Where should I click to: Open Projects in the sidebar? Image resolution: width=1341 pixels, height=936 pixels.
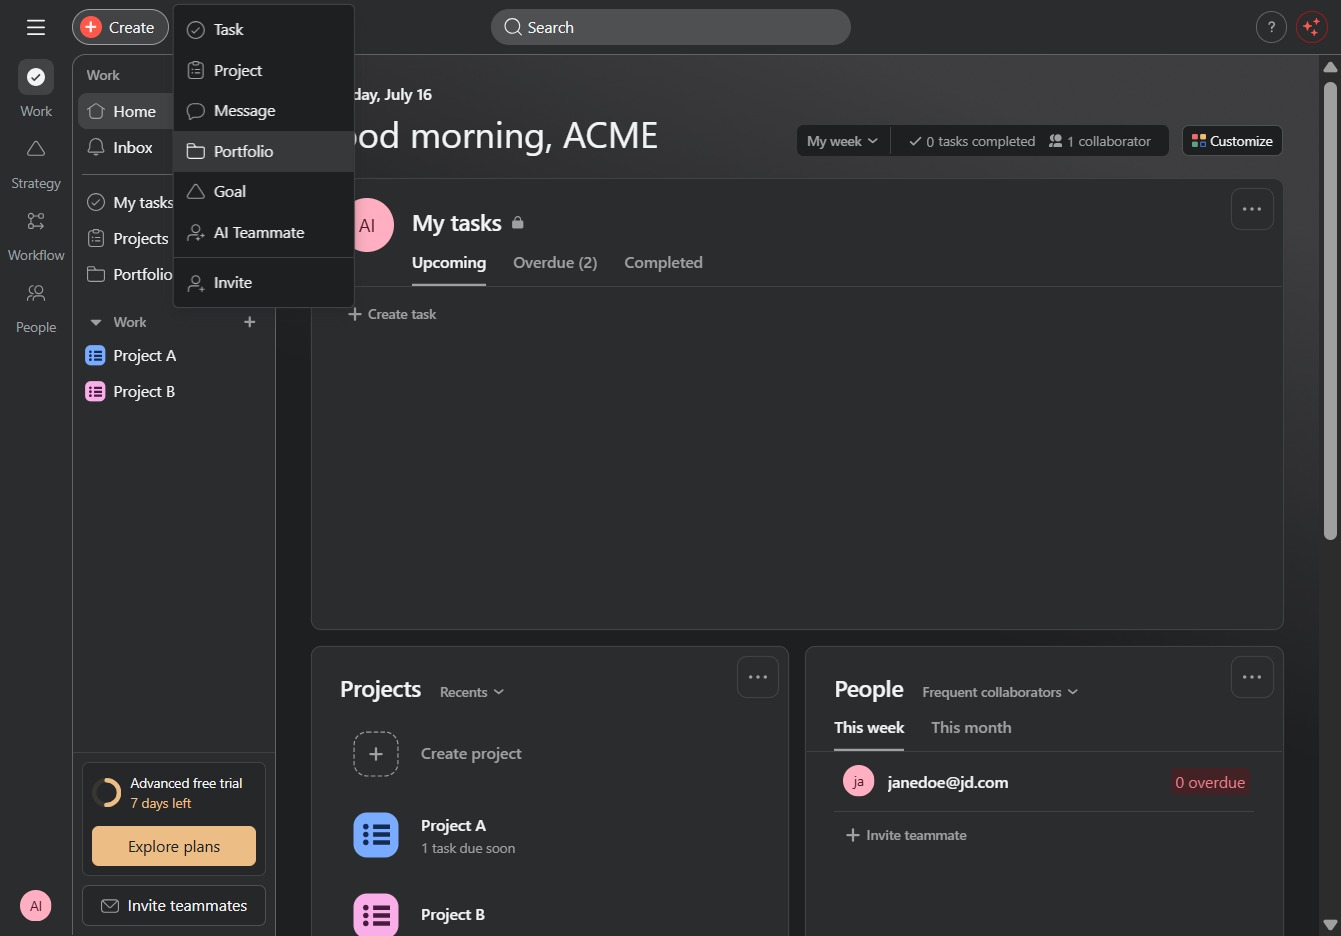[128, 238]
